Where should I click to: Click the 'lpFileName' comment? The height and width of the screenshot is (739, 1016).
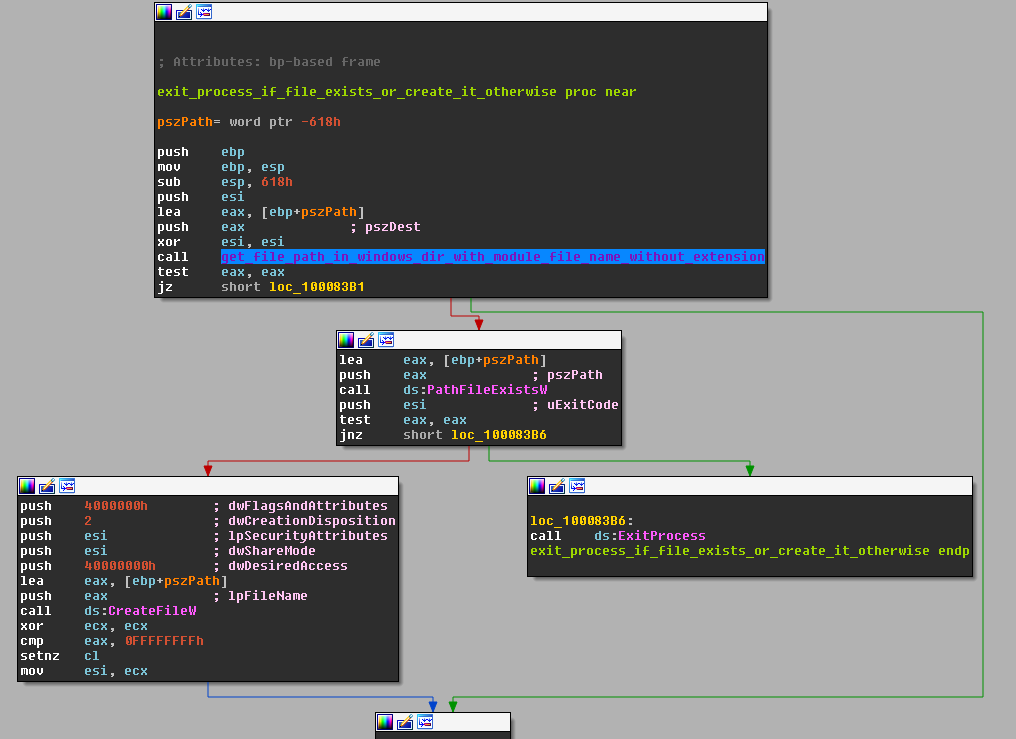[260, 596]
